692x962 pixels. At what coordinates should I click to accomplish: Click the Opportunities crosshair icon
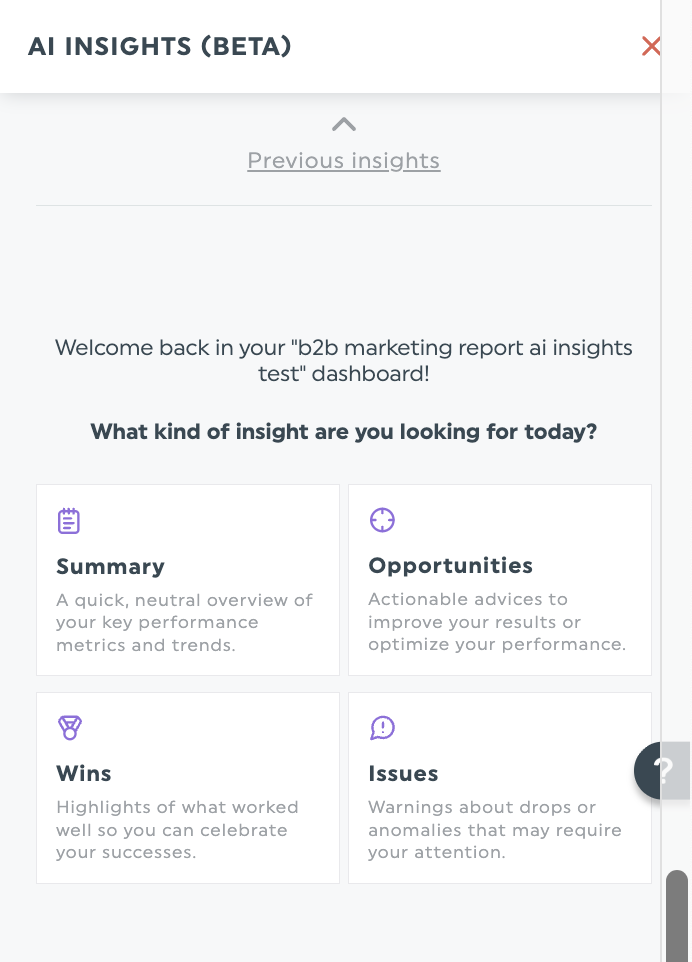(x=382, y=520)
